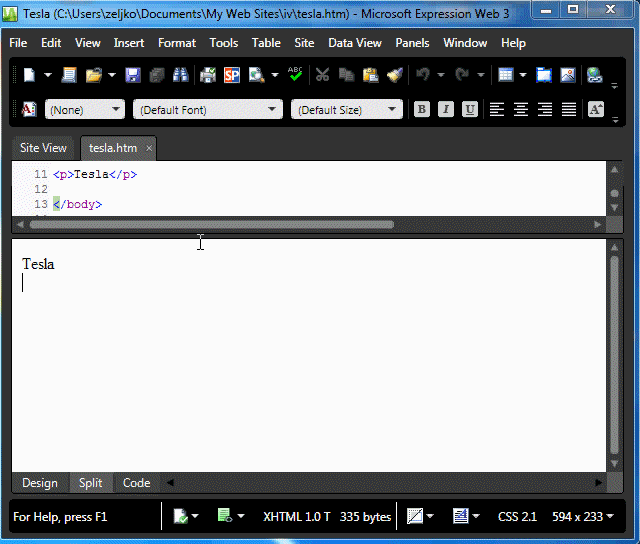Click the SuperPreview SP icon

tap(232, 75)
